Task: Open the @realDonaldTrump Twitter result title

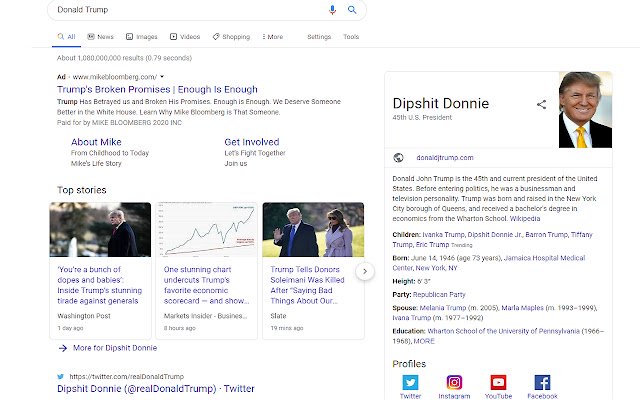Action: 156,389
